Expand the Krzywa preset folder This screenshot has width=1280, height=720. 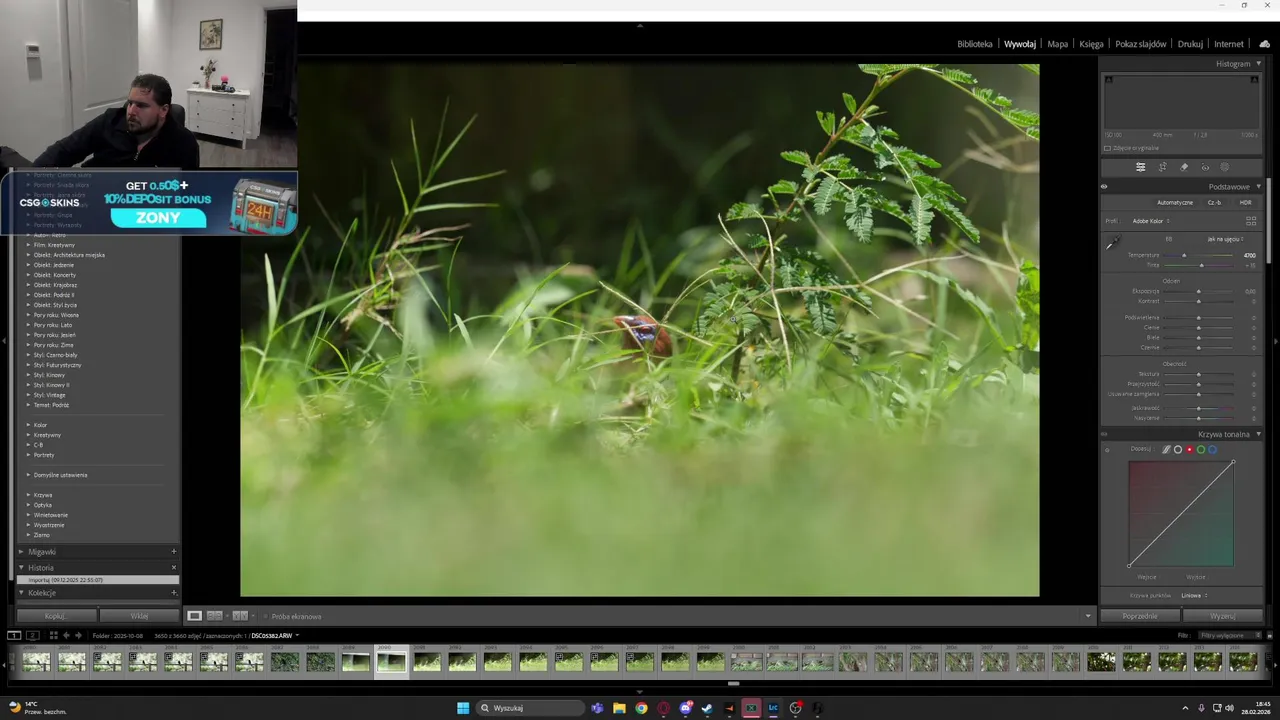28,495
